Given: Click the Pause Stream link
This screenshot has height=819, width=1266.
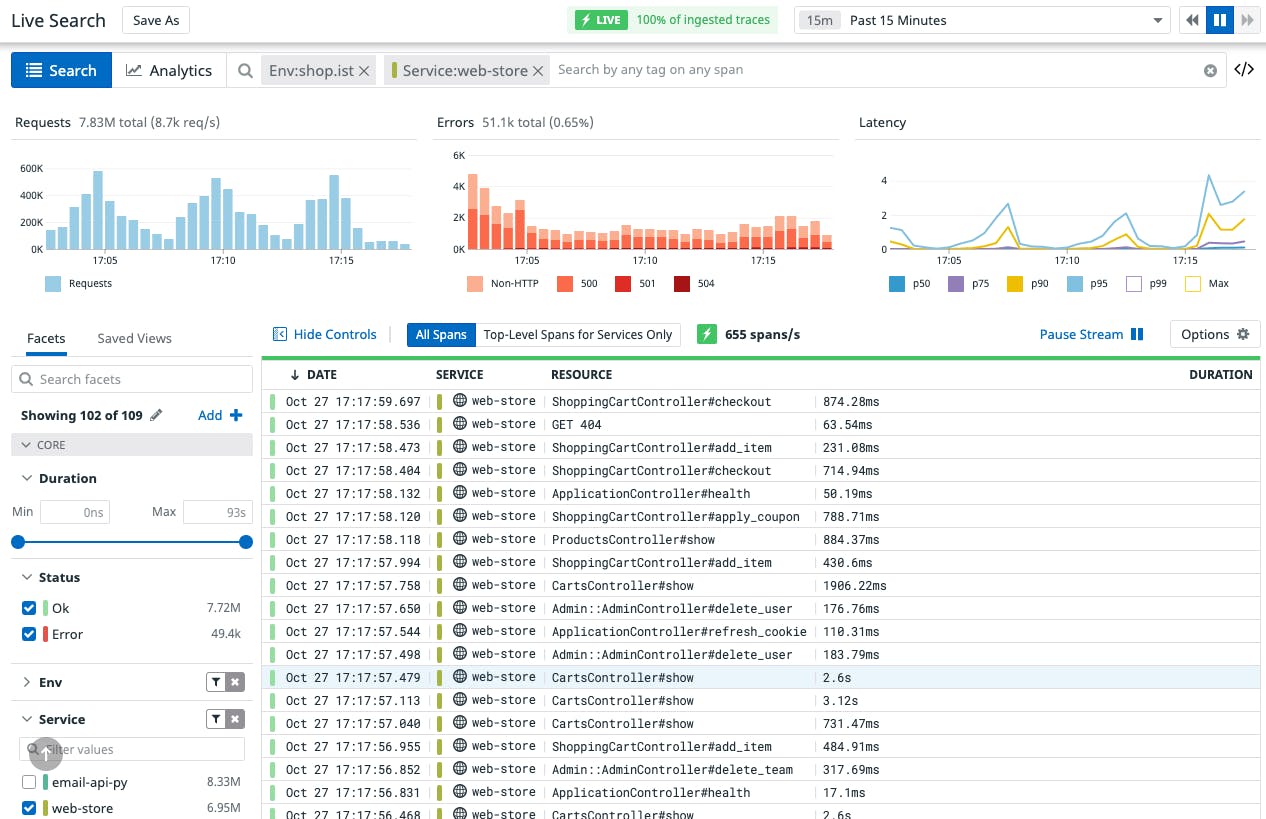Looking at the screenshot, I should tap(1091, 334).
